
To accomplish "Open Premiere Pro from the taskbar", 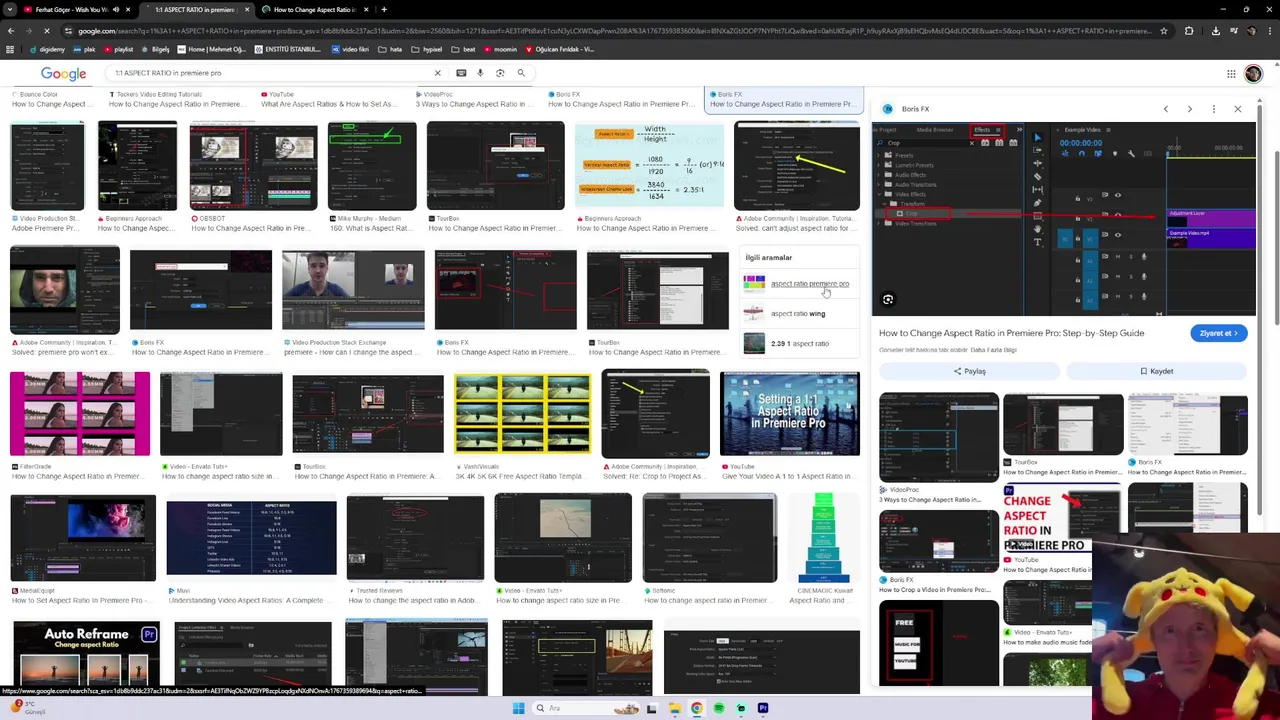I will 763,708.
